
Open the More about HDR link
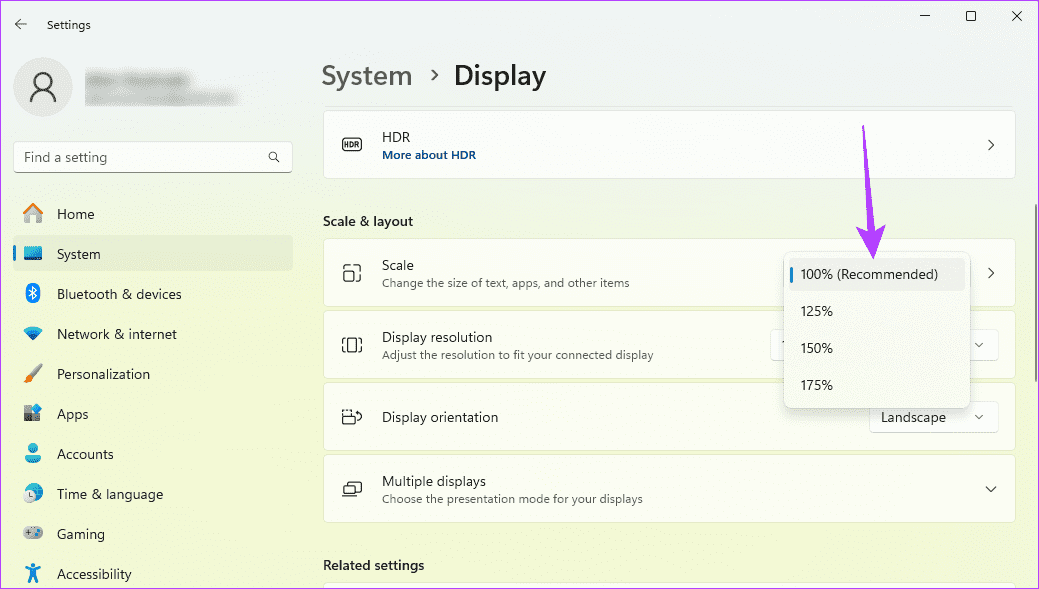click(428, 154)
